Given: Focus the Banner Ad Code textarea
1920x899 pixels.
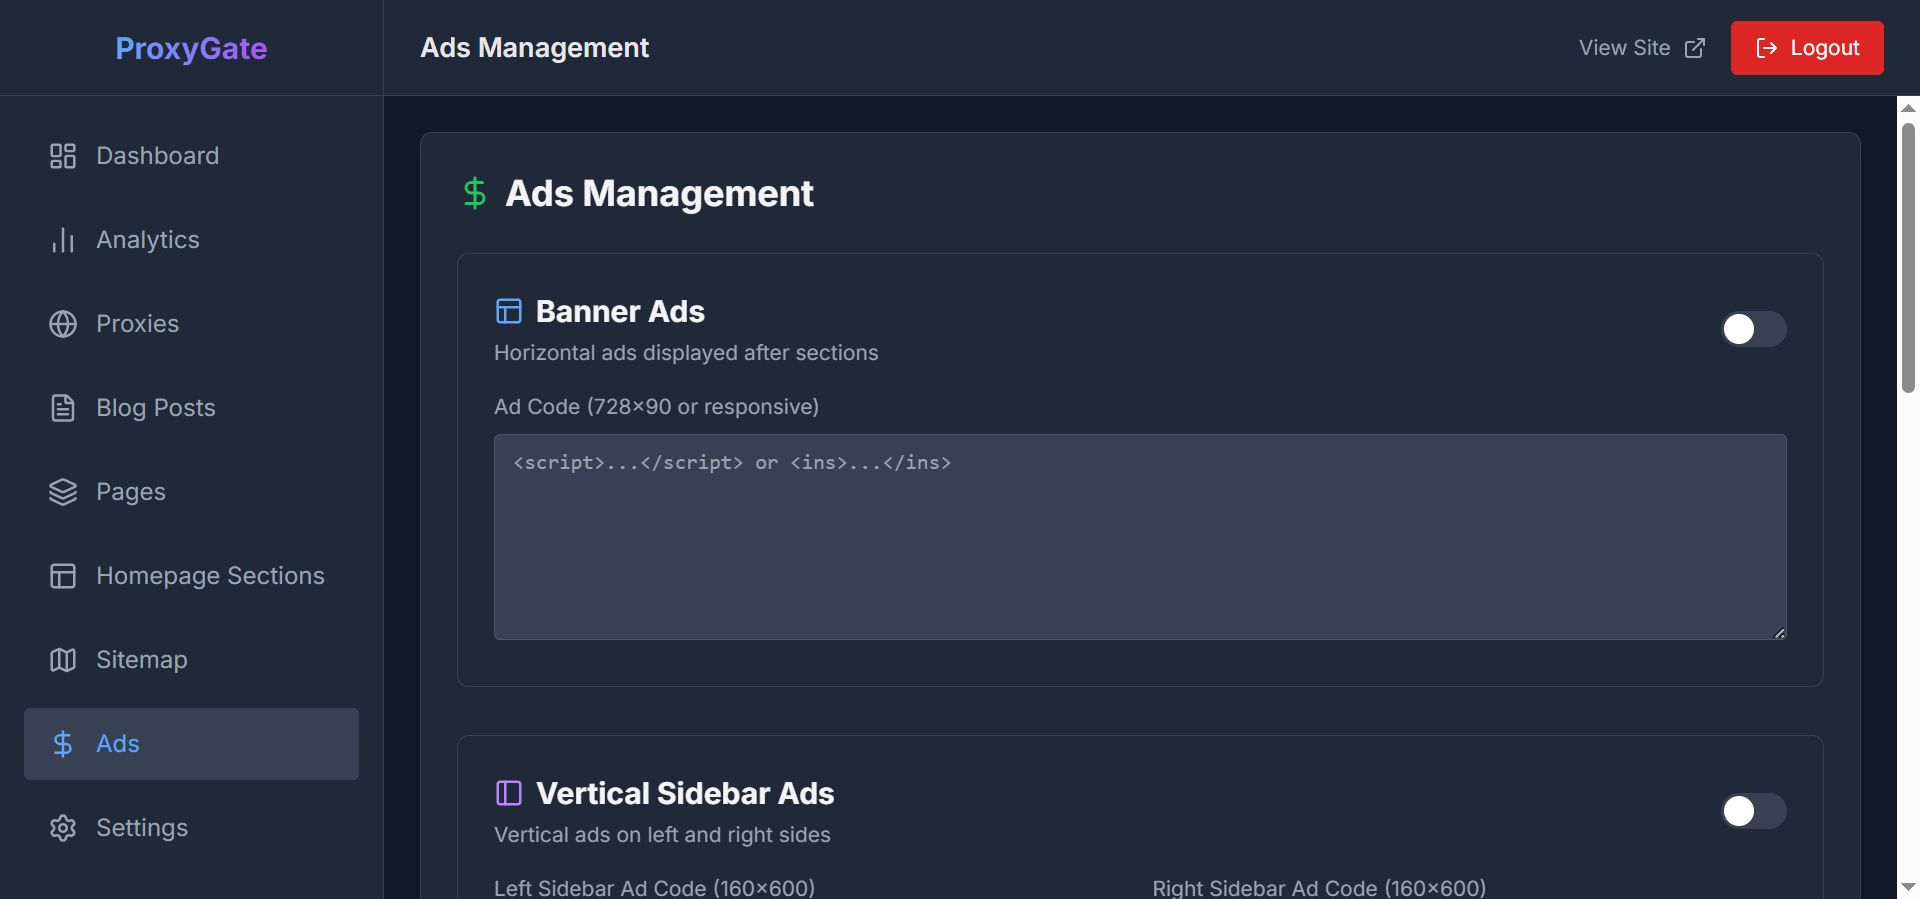Looking at the screenshot, I should coord(1140,537).
